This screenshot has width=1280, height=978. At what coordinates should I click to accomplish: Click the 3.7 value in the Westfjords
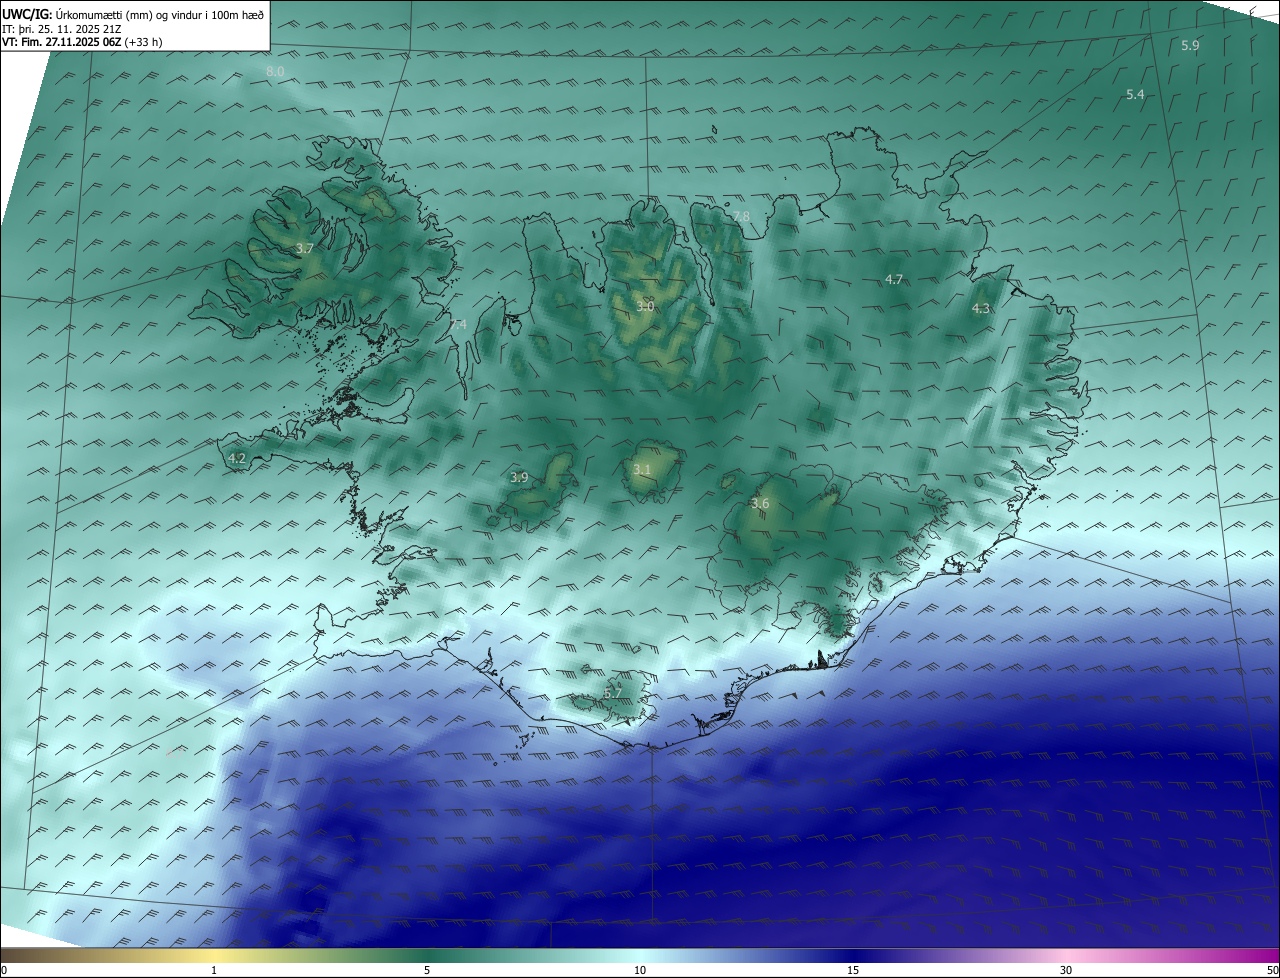click(305, 248)
